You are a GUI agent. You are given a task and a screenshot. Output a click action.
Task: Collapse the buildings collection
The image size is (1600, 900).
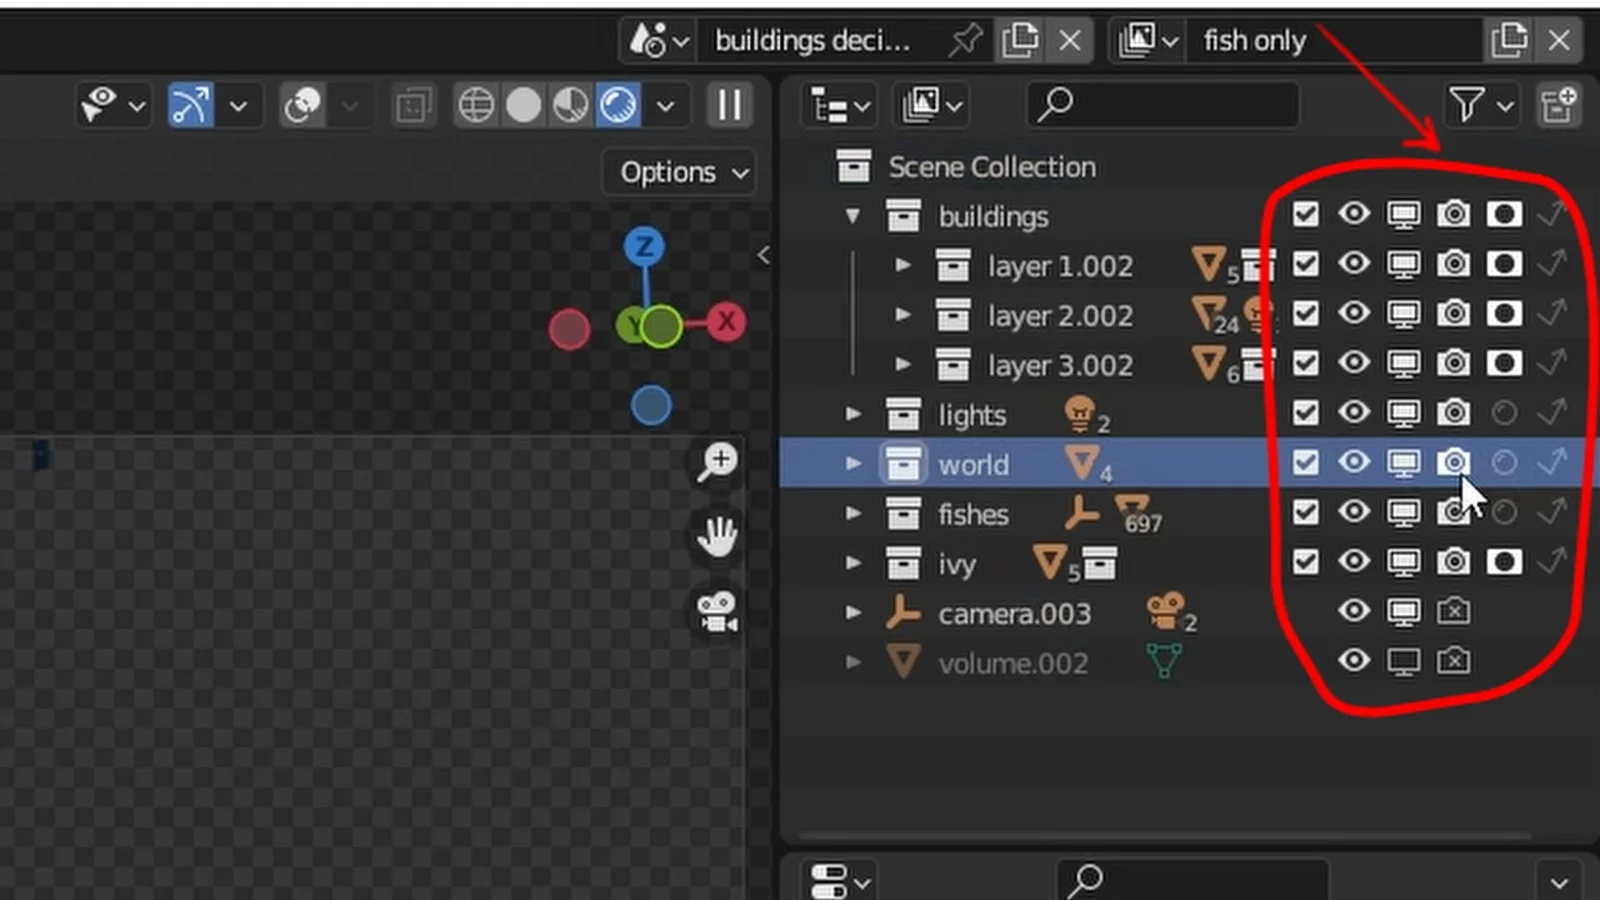[x=853, y=216]
